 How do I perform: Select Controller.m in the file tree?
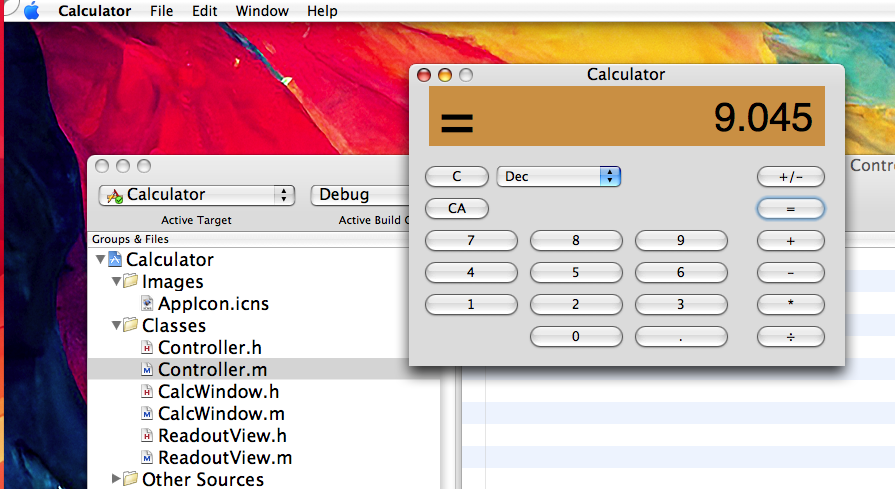(x=212, y=370)
